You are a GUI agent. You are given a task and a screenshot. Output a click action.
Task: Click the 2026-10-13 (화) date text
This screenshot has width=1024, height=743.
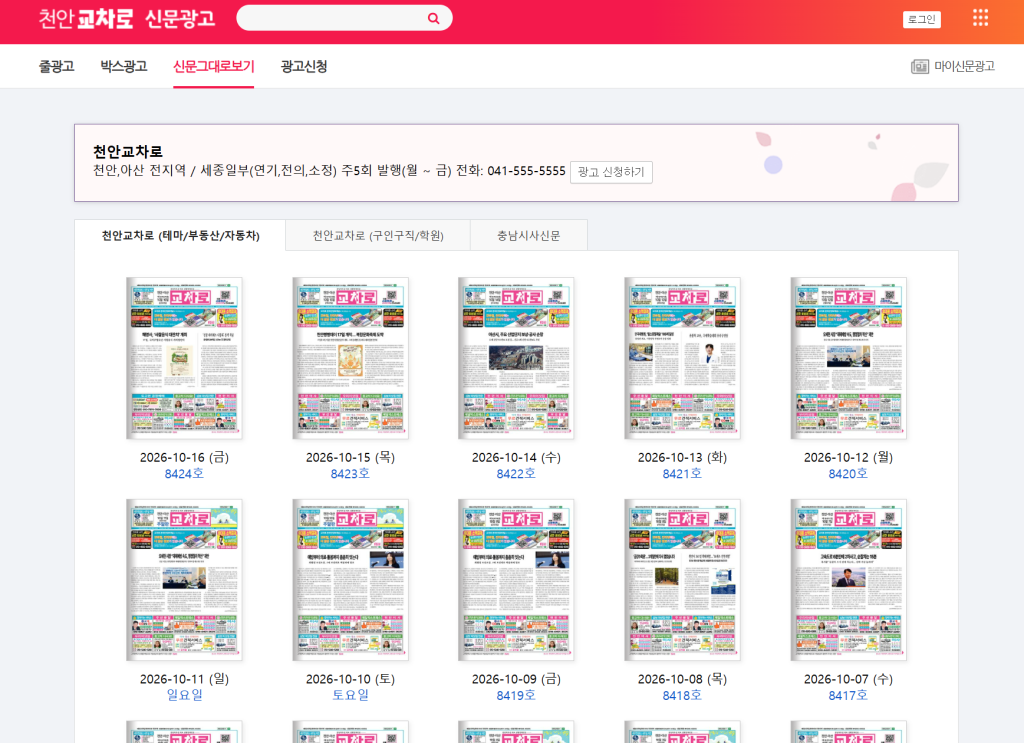tap(682, 457)
